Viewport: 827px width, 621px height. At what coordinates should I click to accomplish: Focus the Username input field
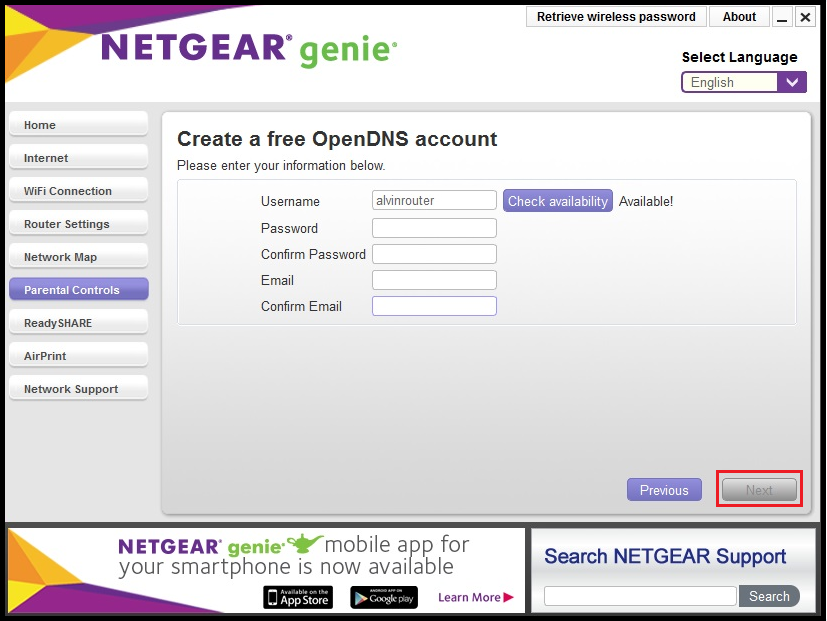tap(434, 200)
